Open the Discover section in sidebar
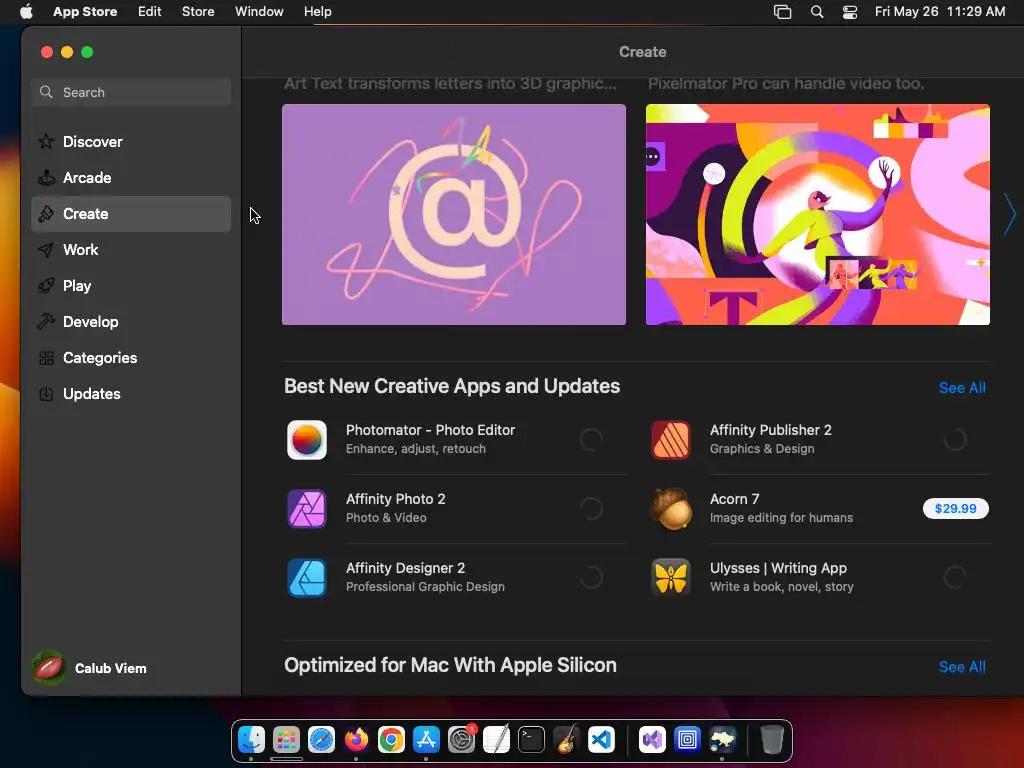 [x=131, y=142]
